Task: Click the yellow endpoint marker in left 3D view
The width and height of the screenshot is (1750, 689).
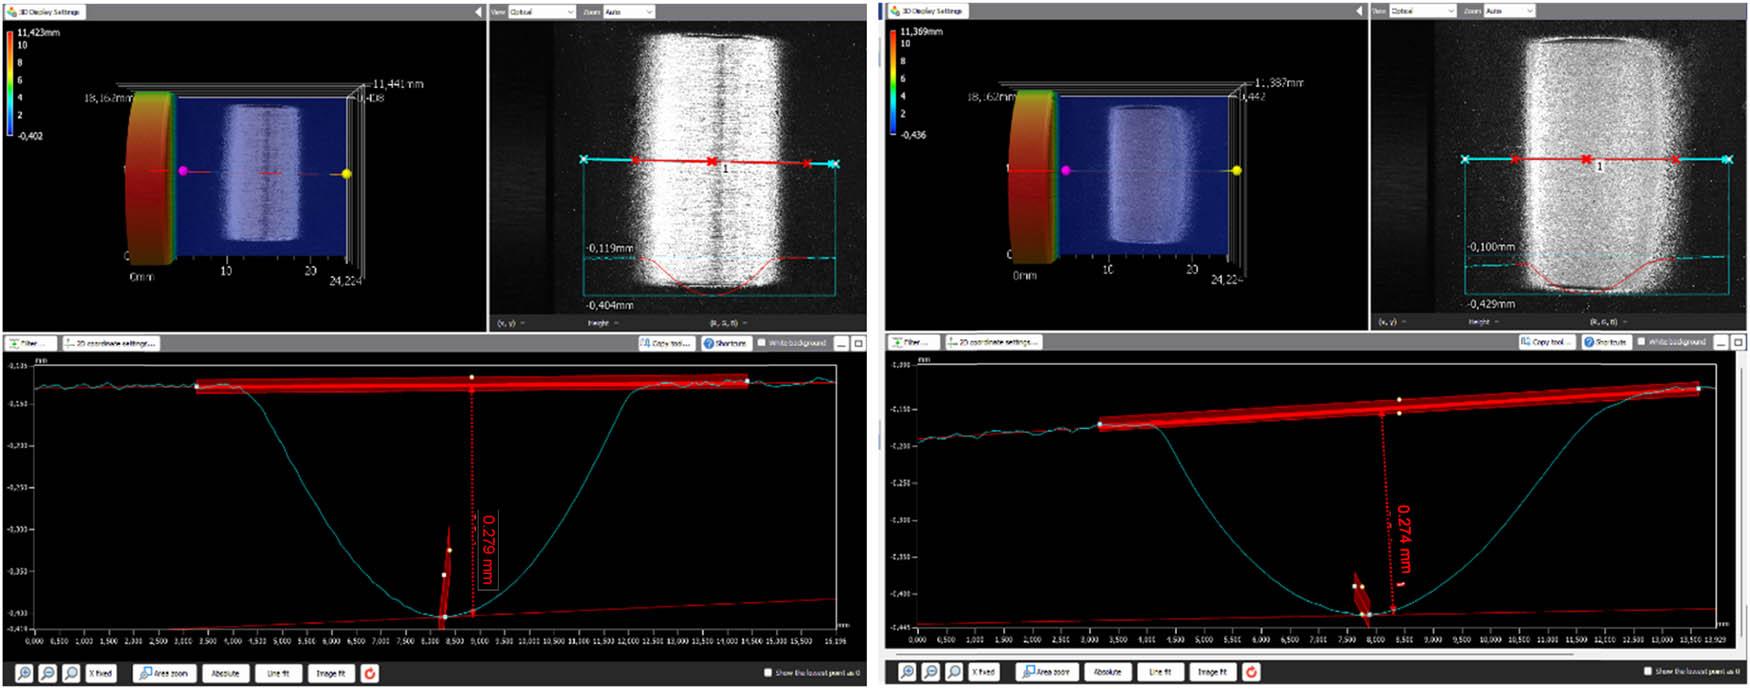Action: [347, 173]
